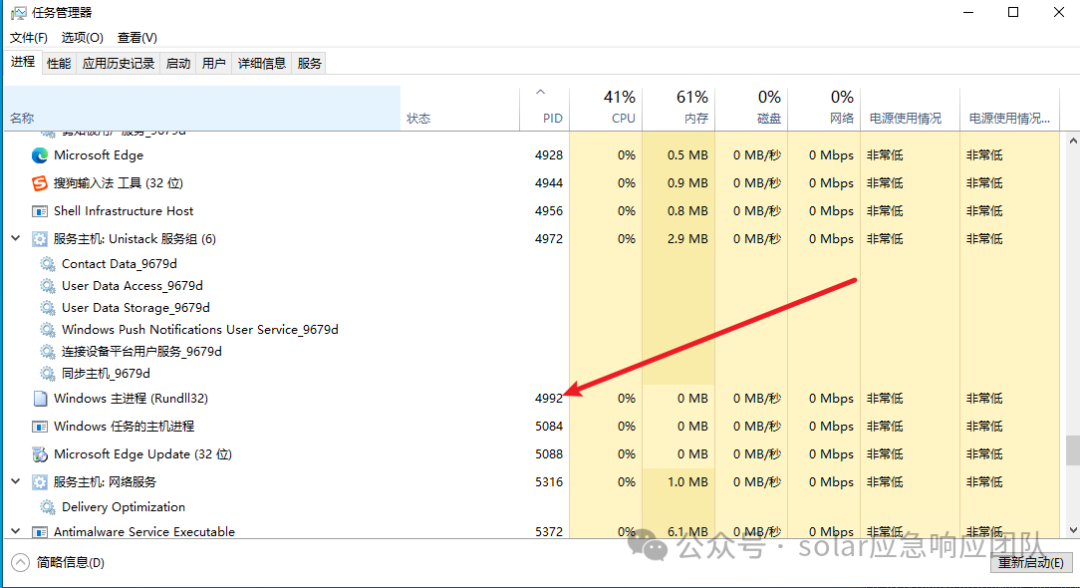
Task: Click the scrollbar up arrow
Action: [1072, 140]
